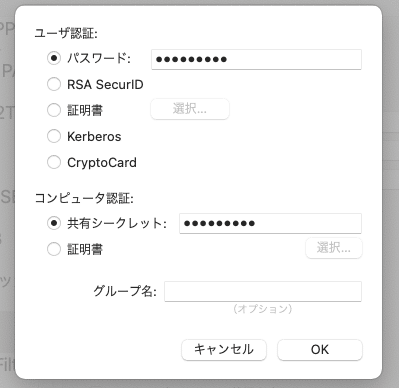Click the コンピュータ認証: section heading

(x=84, y=198)
